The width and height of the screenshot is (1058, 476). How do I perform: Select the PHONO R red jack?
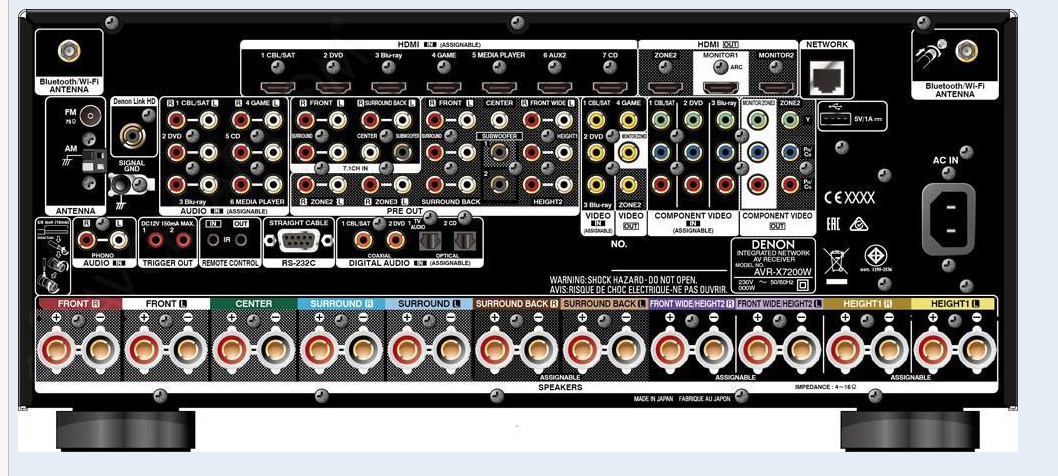point(86,239)
